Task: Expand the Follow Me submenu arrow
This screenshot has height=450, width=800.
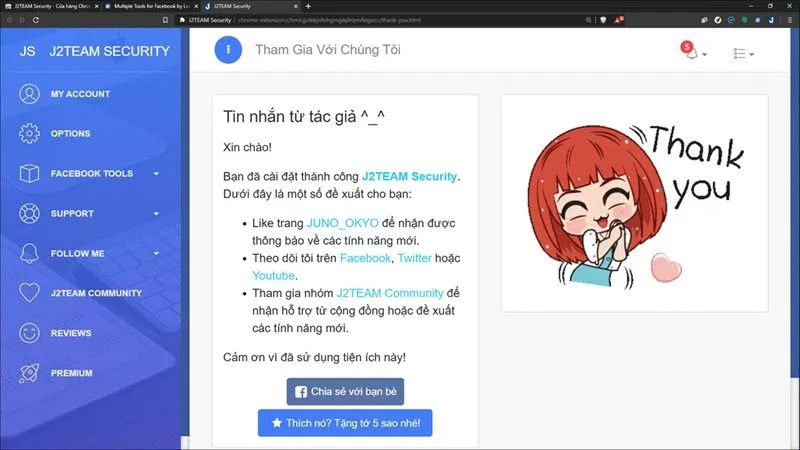Action: [156, 253]
